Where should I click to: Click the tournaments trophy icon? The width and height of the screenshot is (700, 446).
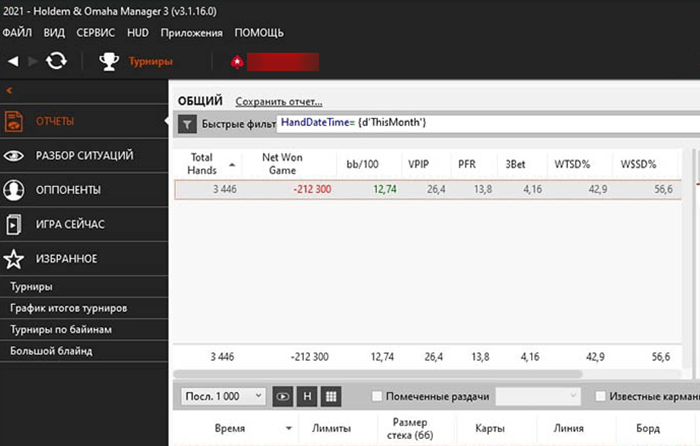(x=109, y=62)
